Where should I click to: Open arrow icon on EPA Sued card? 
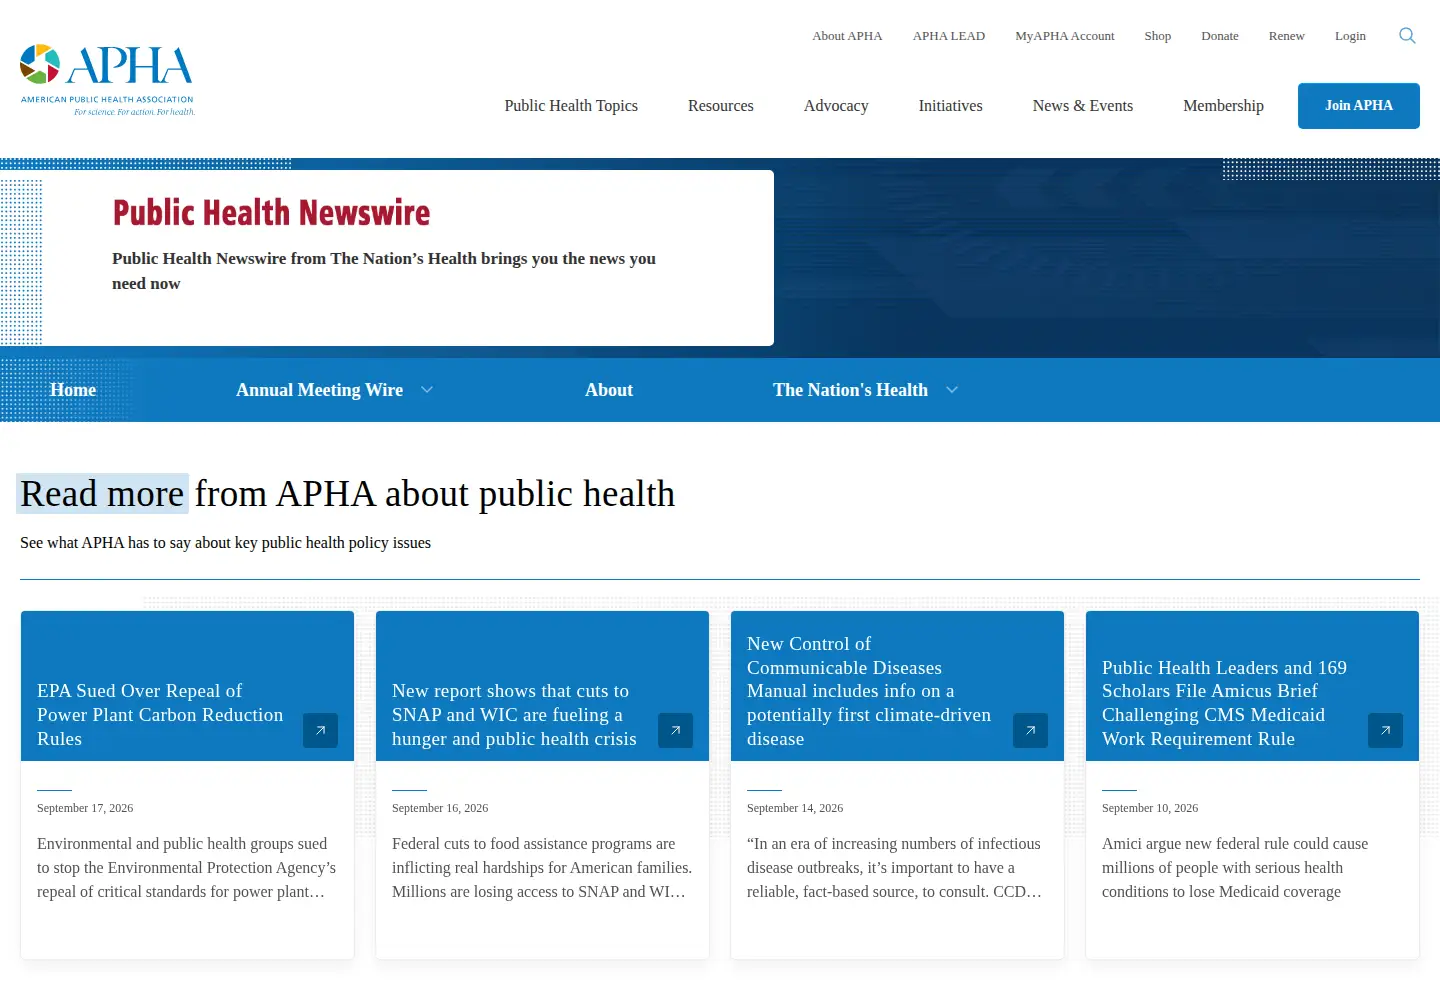click(x=320, y=730)
